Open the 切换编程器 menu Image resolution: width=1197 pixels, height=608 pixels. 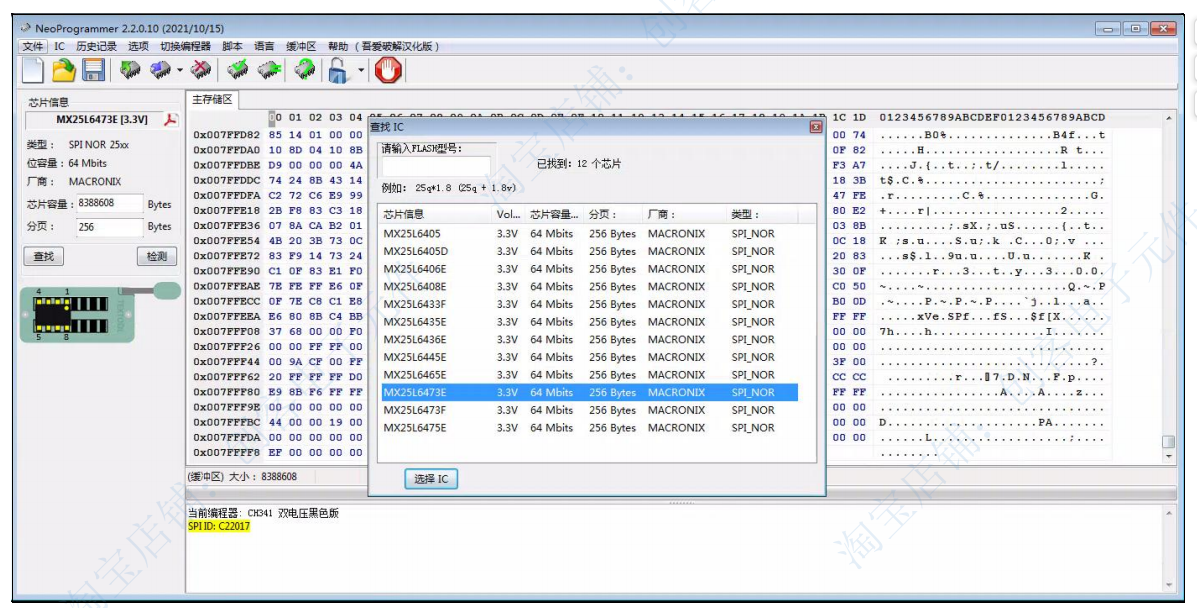[185, 46]
